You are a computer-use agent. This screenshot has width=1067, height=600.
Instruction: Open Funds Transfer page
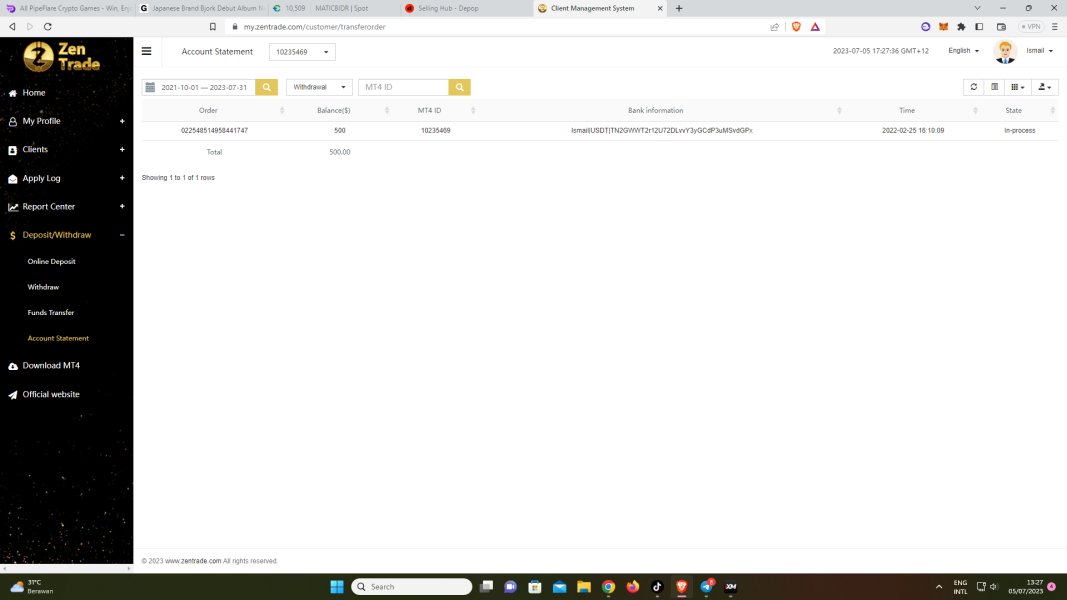[50, 313]
